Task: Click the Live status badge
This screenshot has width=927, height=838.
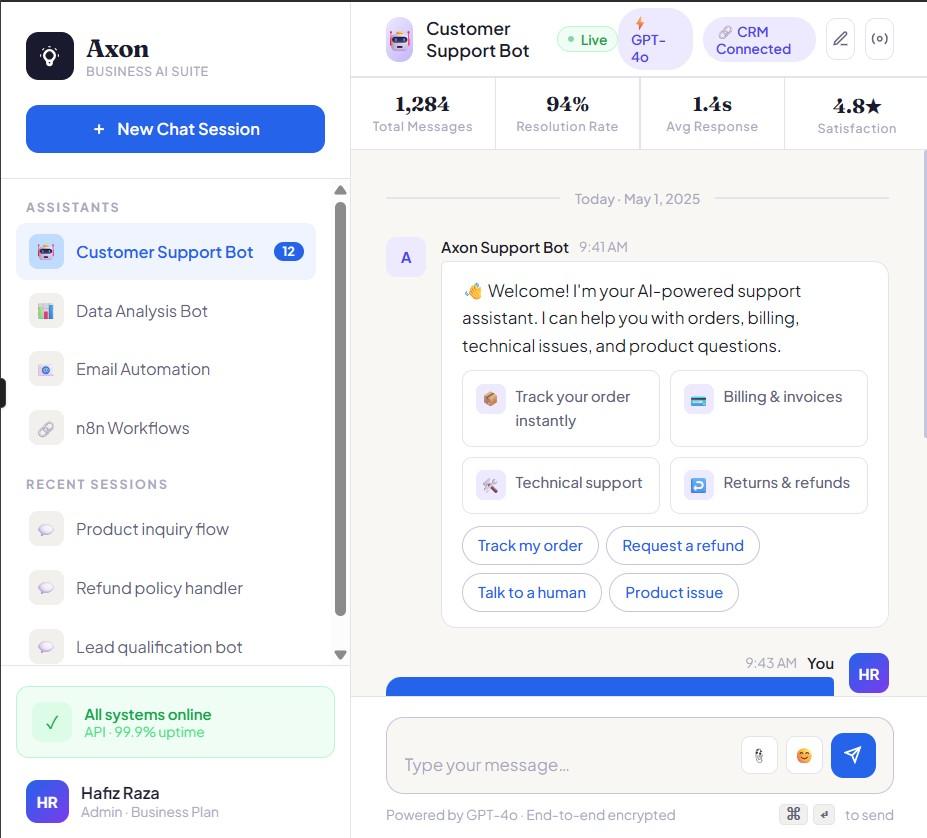Action: 587,40
